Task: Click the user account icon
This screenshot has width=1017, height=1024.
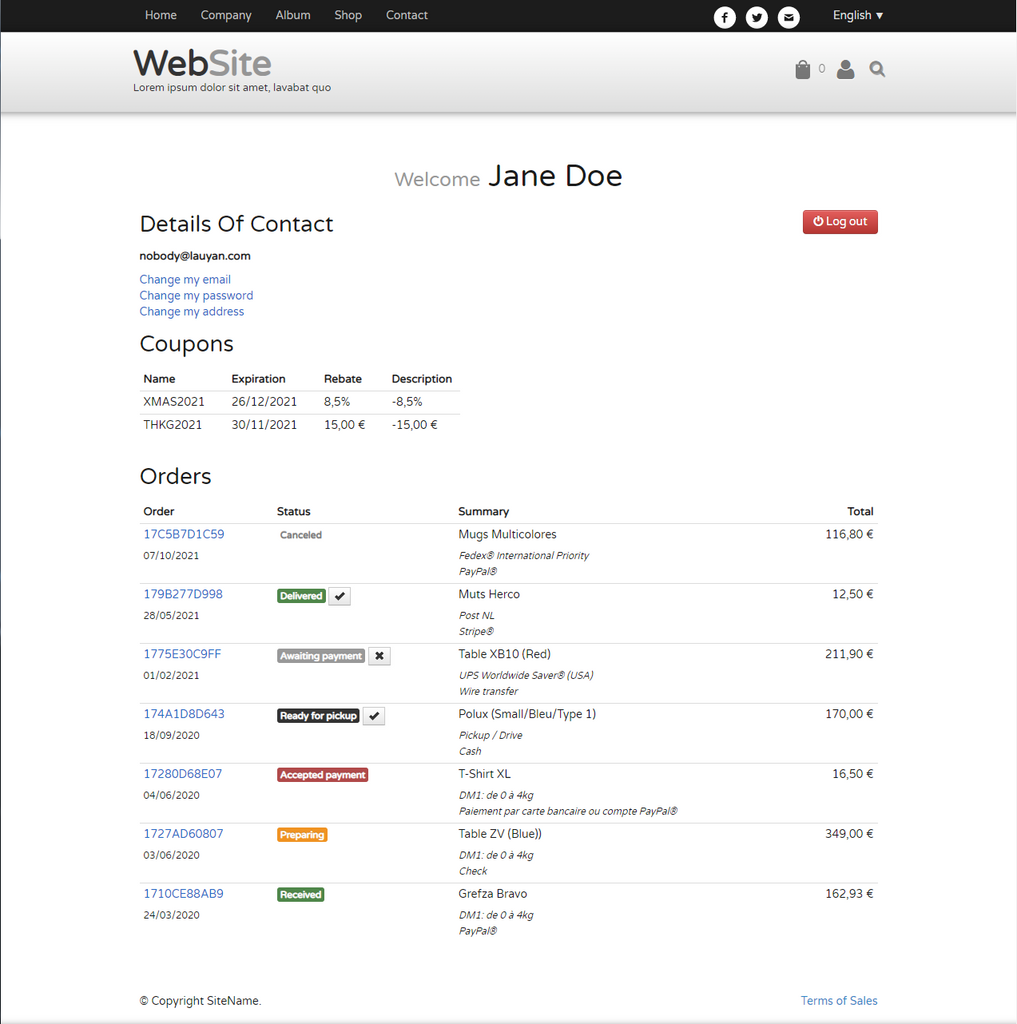Action: click(x=845, y=69)
